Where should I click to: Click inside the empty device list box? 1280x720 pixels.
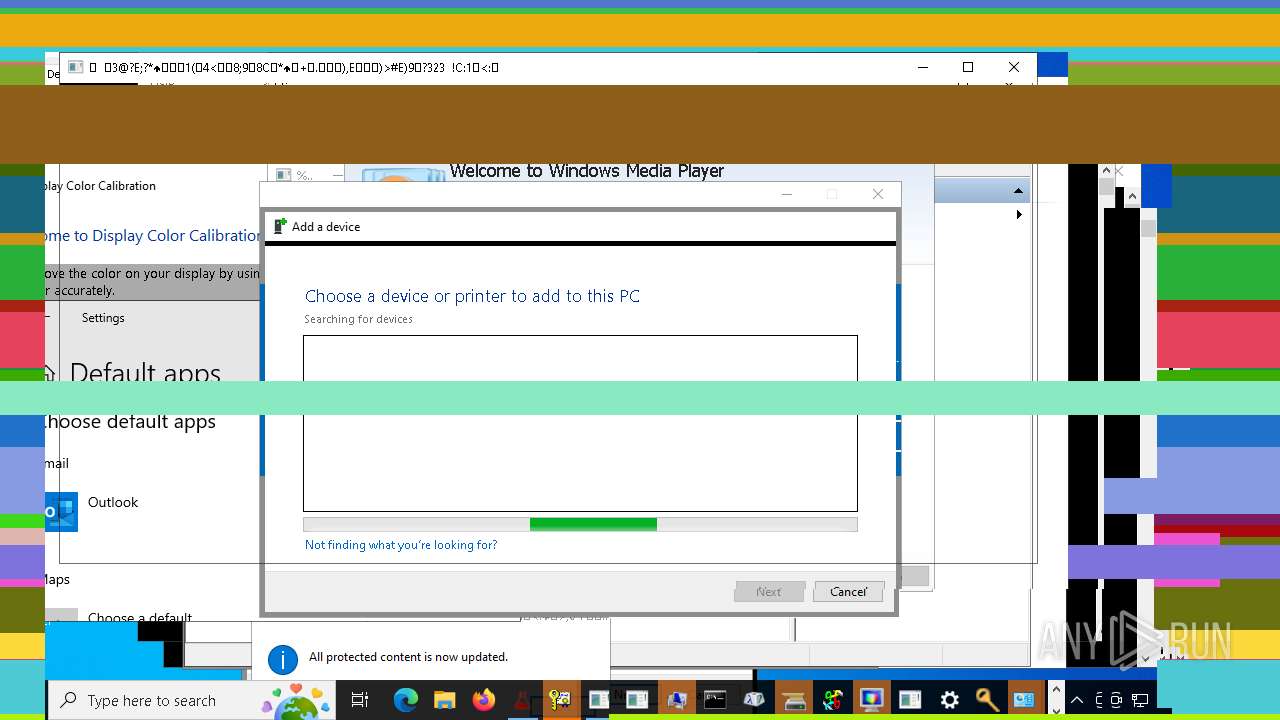pos(580,423)
